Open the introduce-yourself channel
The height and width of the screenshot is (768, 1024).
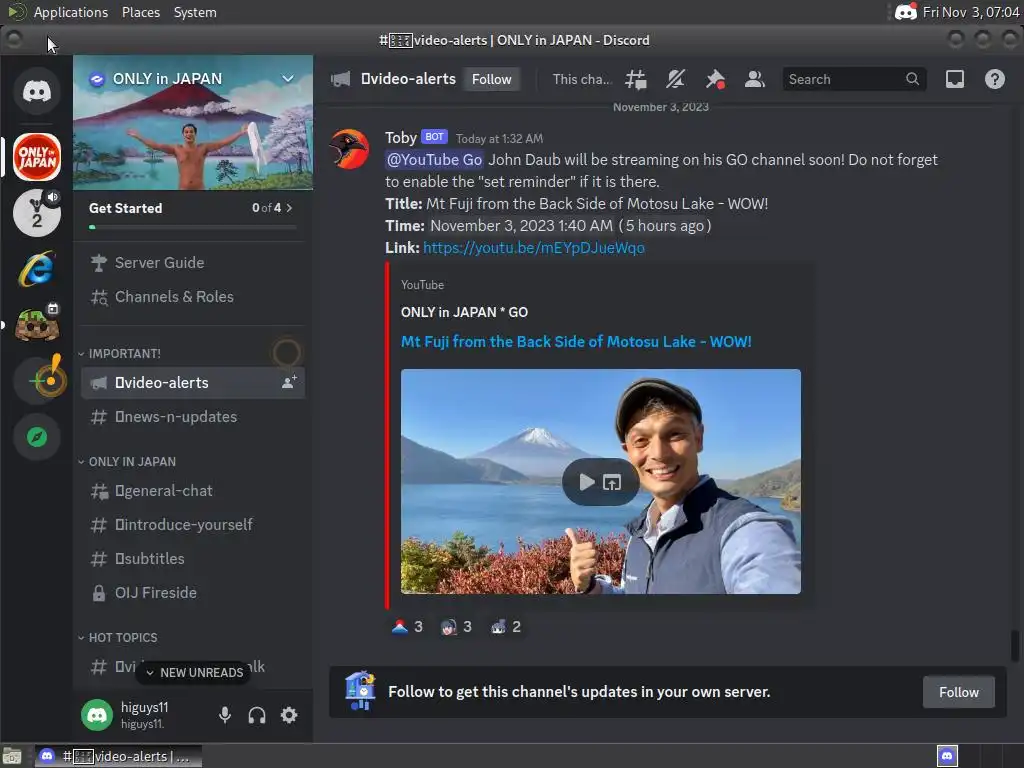point(193,524)
